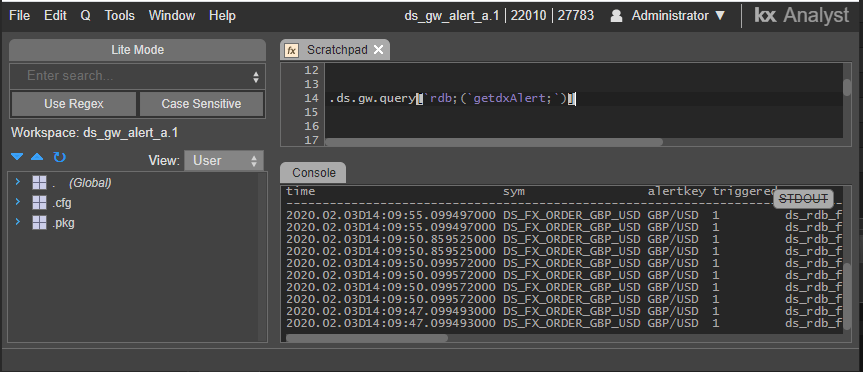Image resolution: width=863 pixels, height=372 pixels.
Task: Refresh the workspace tree
Action: click(x=59, y=158)
